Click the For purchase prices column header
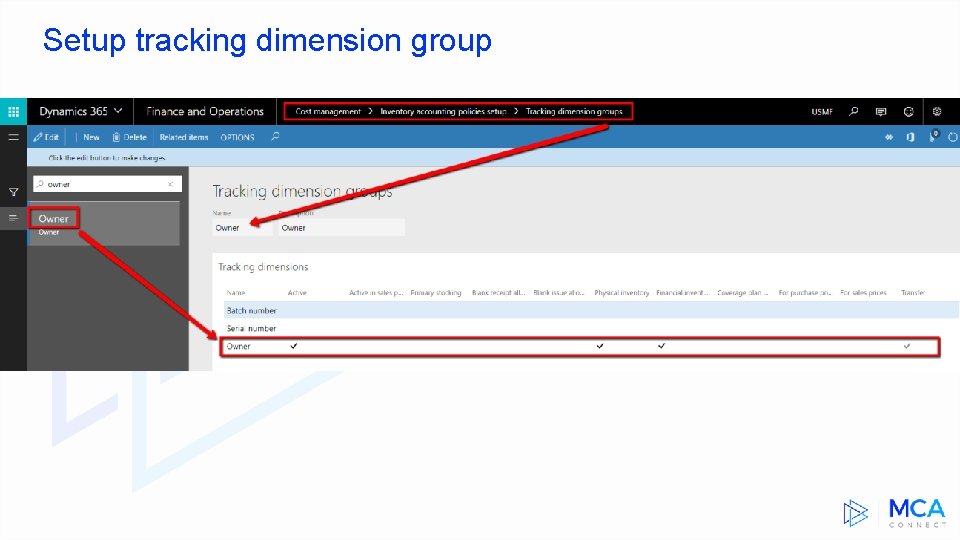960x540 pixels. click(x=804, y=293)
